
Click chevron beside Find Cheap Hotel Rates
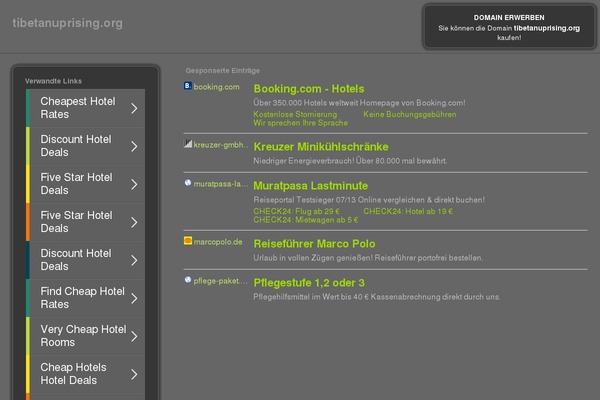[x=134, y=298]
